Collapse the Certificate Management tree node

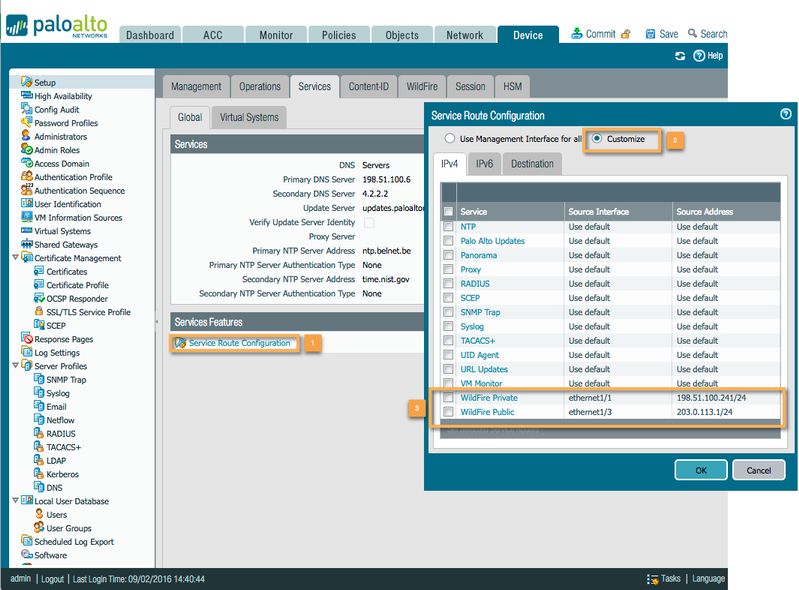click(x=15, y=257)
